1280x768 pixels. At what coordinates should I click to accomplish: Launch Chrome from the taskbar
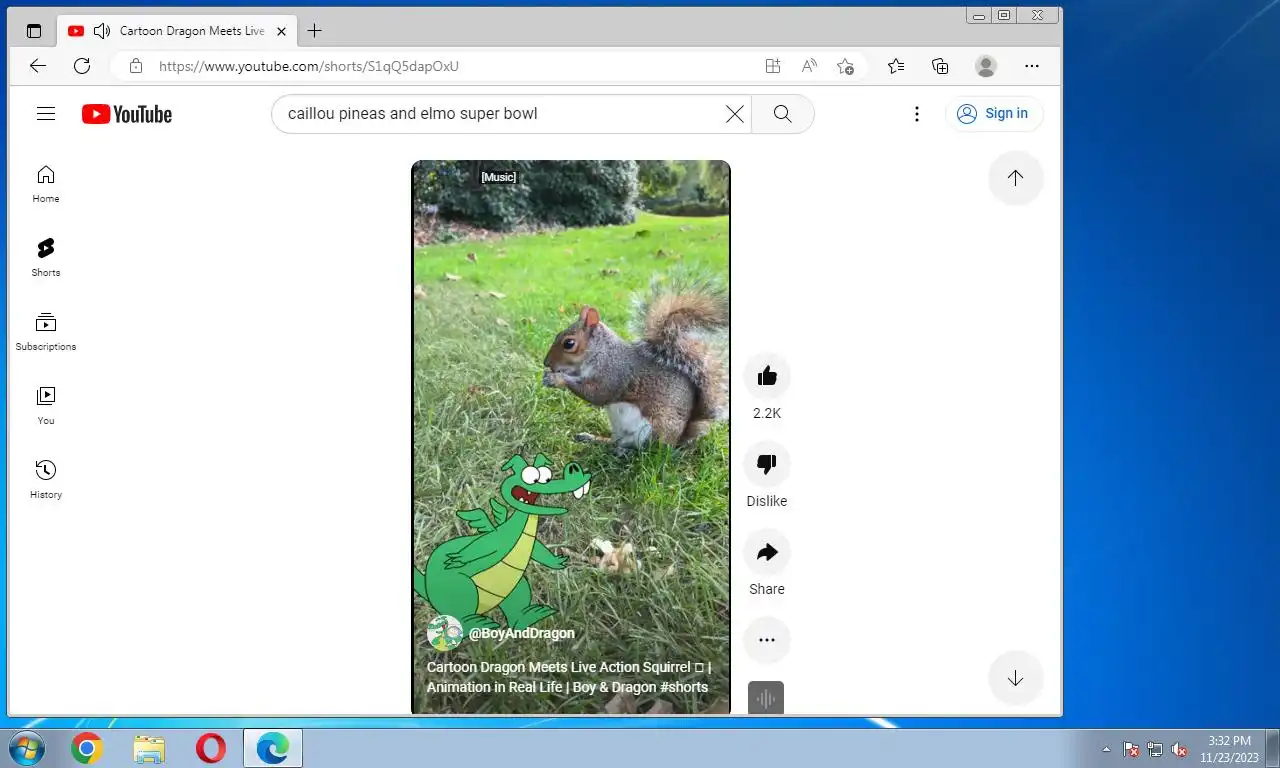87,748
